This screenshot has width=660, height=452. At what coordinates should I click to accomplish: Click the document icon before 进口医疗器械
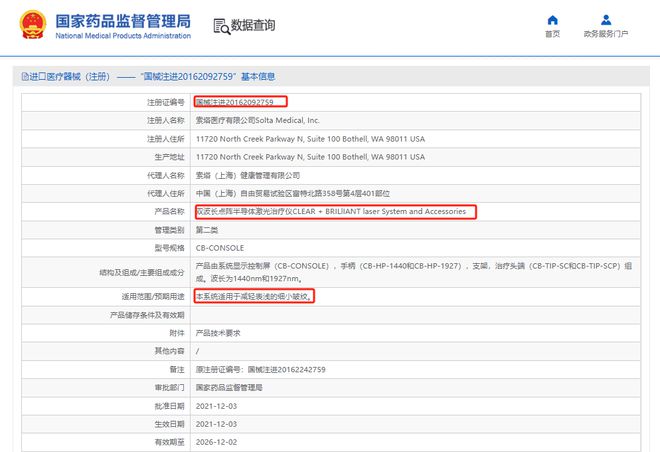click(25, 77)
